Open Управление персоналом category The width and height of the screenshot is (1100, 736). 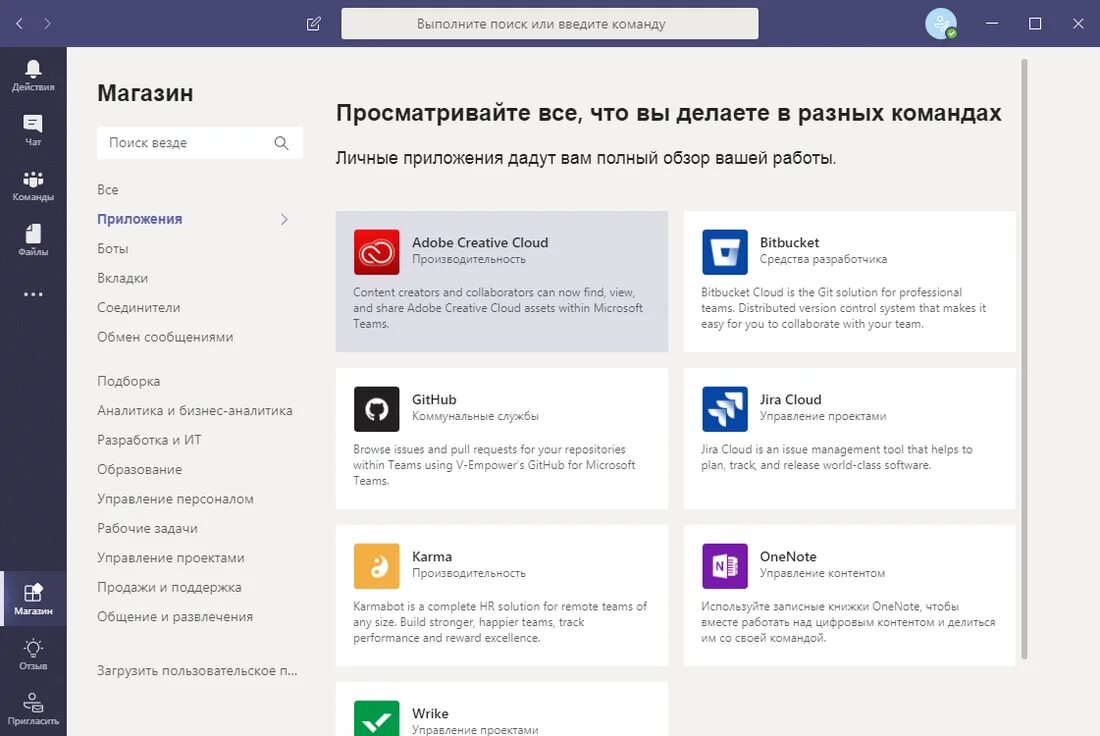point(175,499)
